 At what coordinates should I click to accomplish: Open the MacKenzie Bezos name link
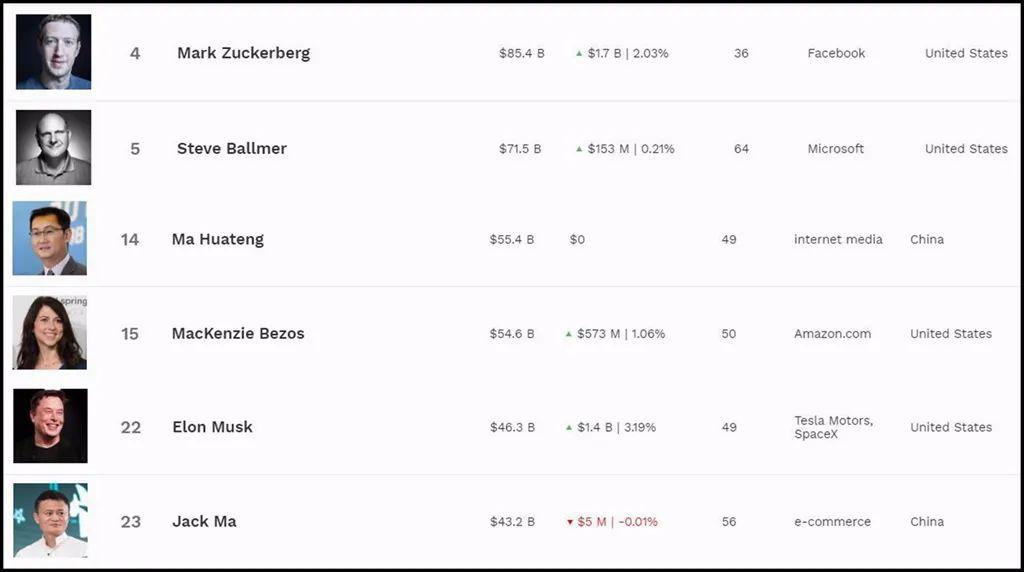pyautogui.click(x=238, y=333)
